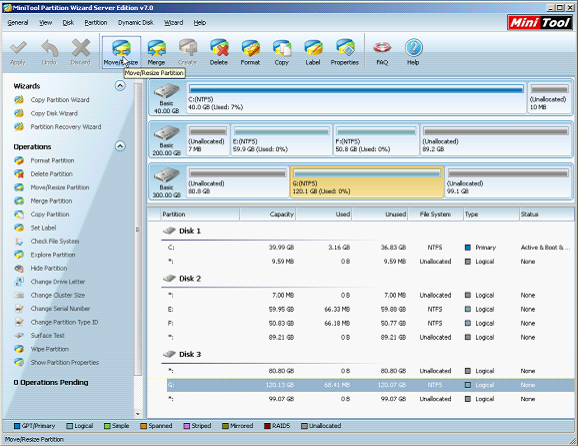Open the View menu
578x446 pixels.
point(46,22)
